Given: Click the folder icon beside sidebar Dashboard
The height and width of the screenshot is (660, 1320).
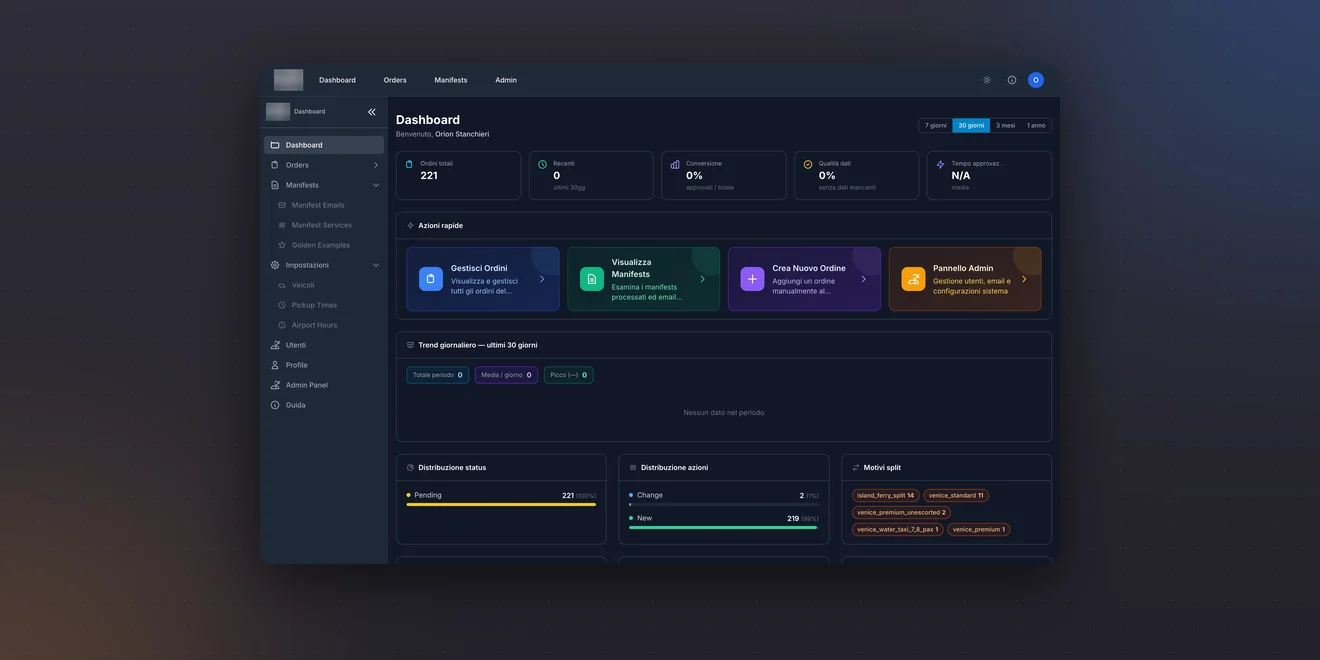Looking at the screenshot, I should pyautogui.click(x=275, y=145).
